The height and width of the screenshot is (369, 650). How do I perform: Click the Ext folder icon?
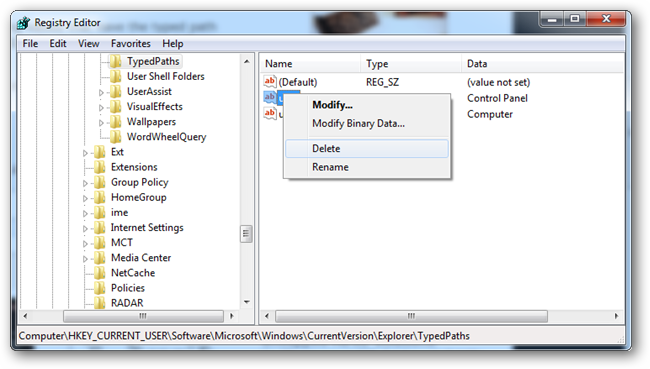click(x=99, y=152)
